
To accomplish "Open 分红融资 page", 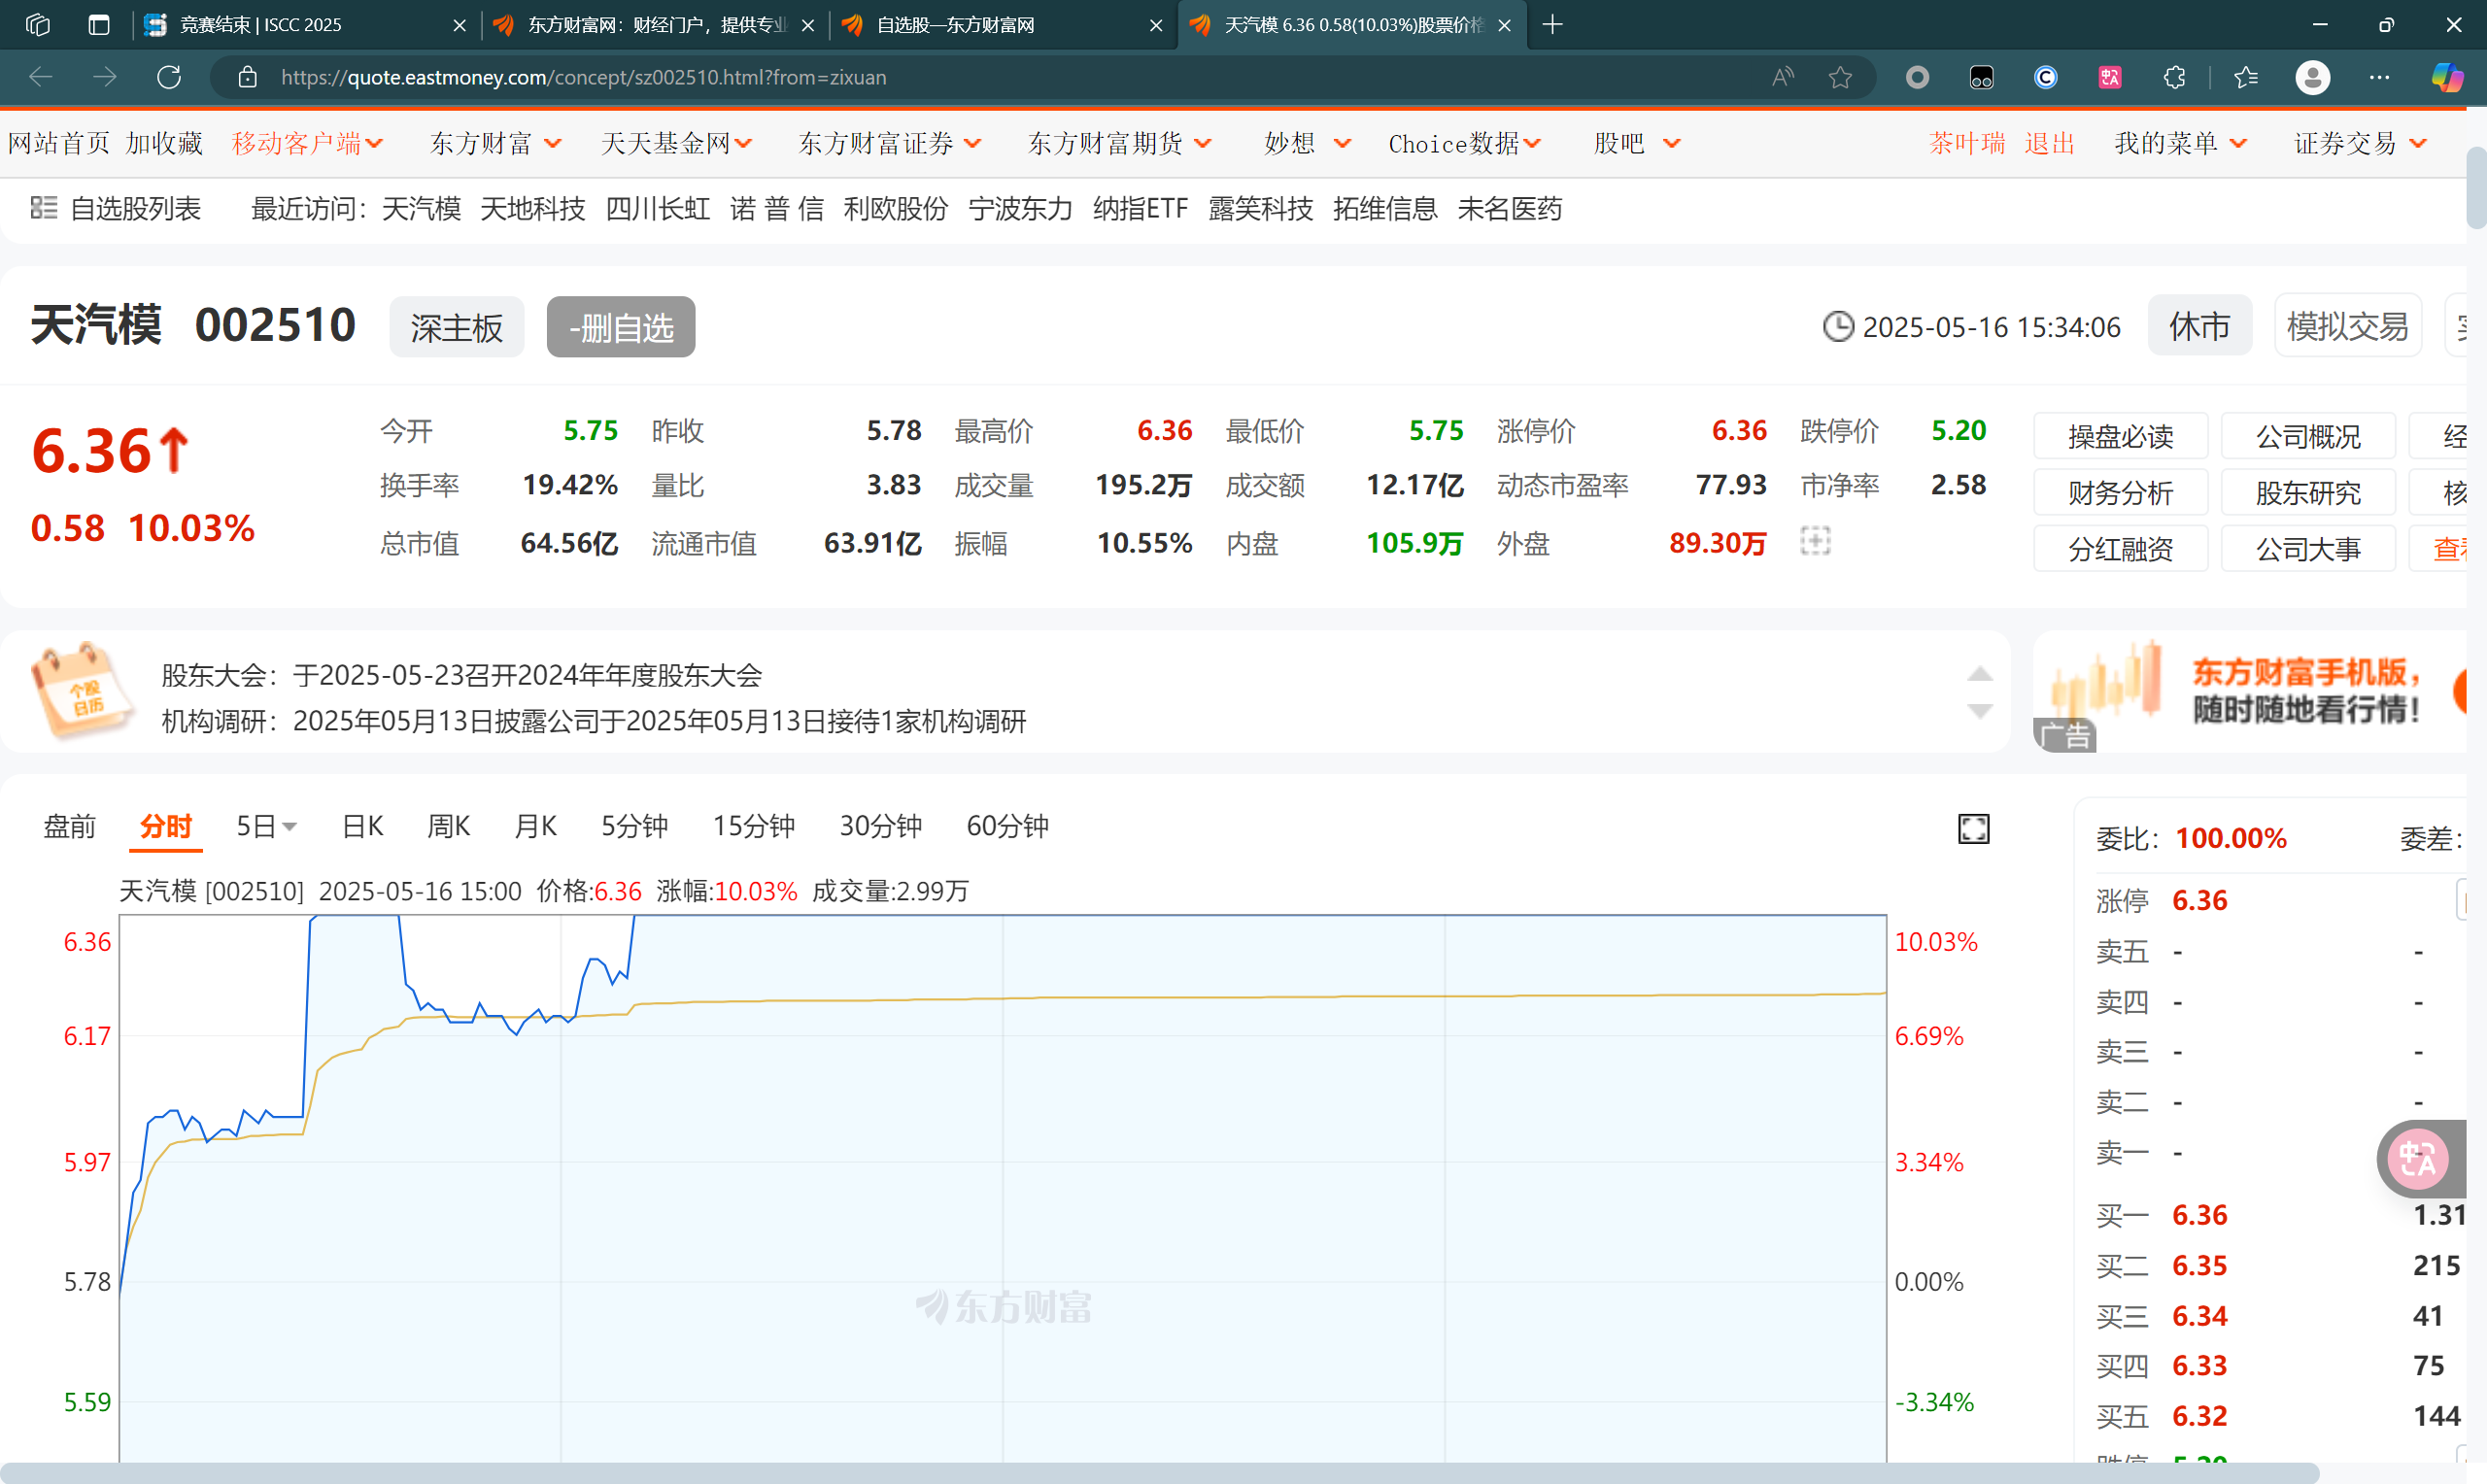I will tap(2120, 548).
